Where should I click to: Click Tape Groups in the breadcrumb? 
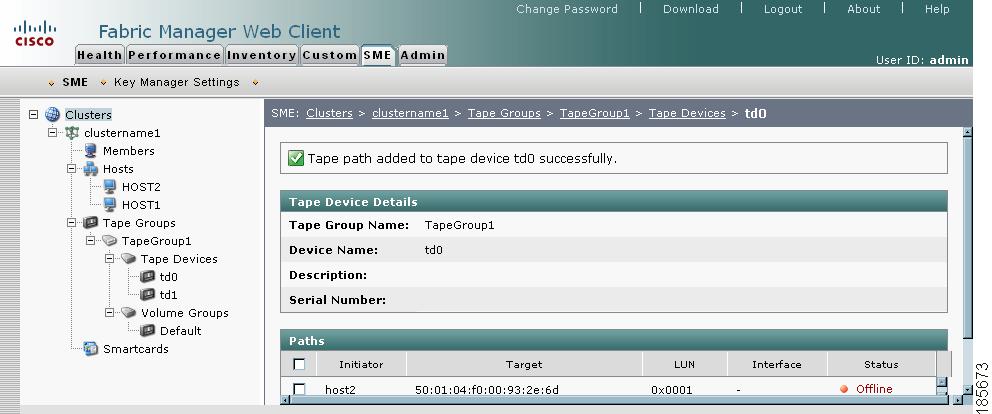[x=504, y=113]
